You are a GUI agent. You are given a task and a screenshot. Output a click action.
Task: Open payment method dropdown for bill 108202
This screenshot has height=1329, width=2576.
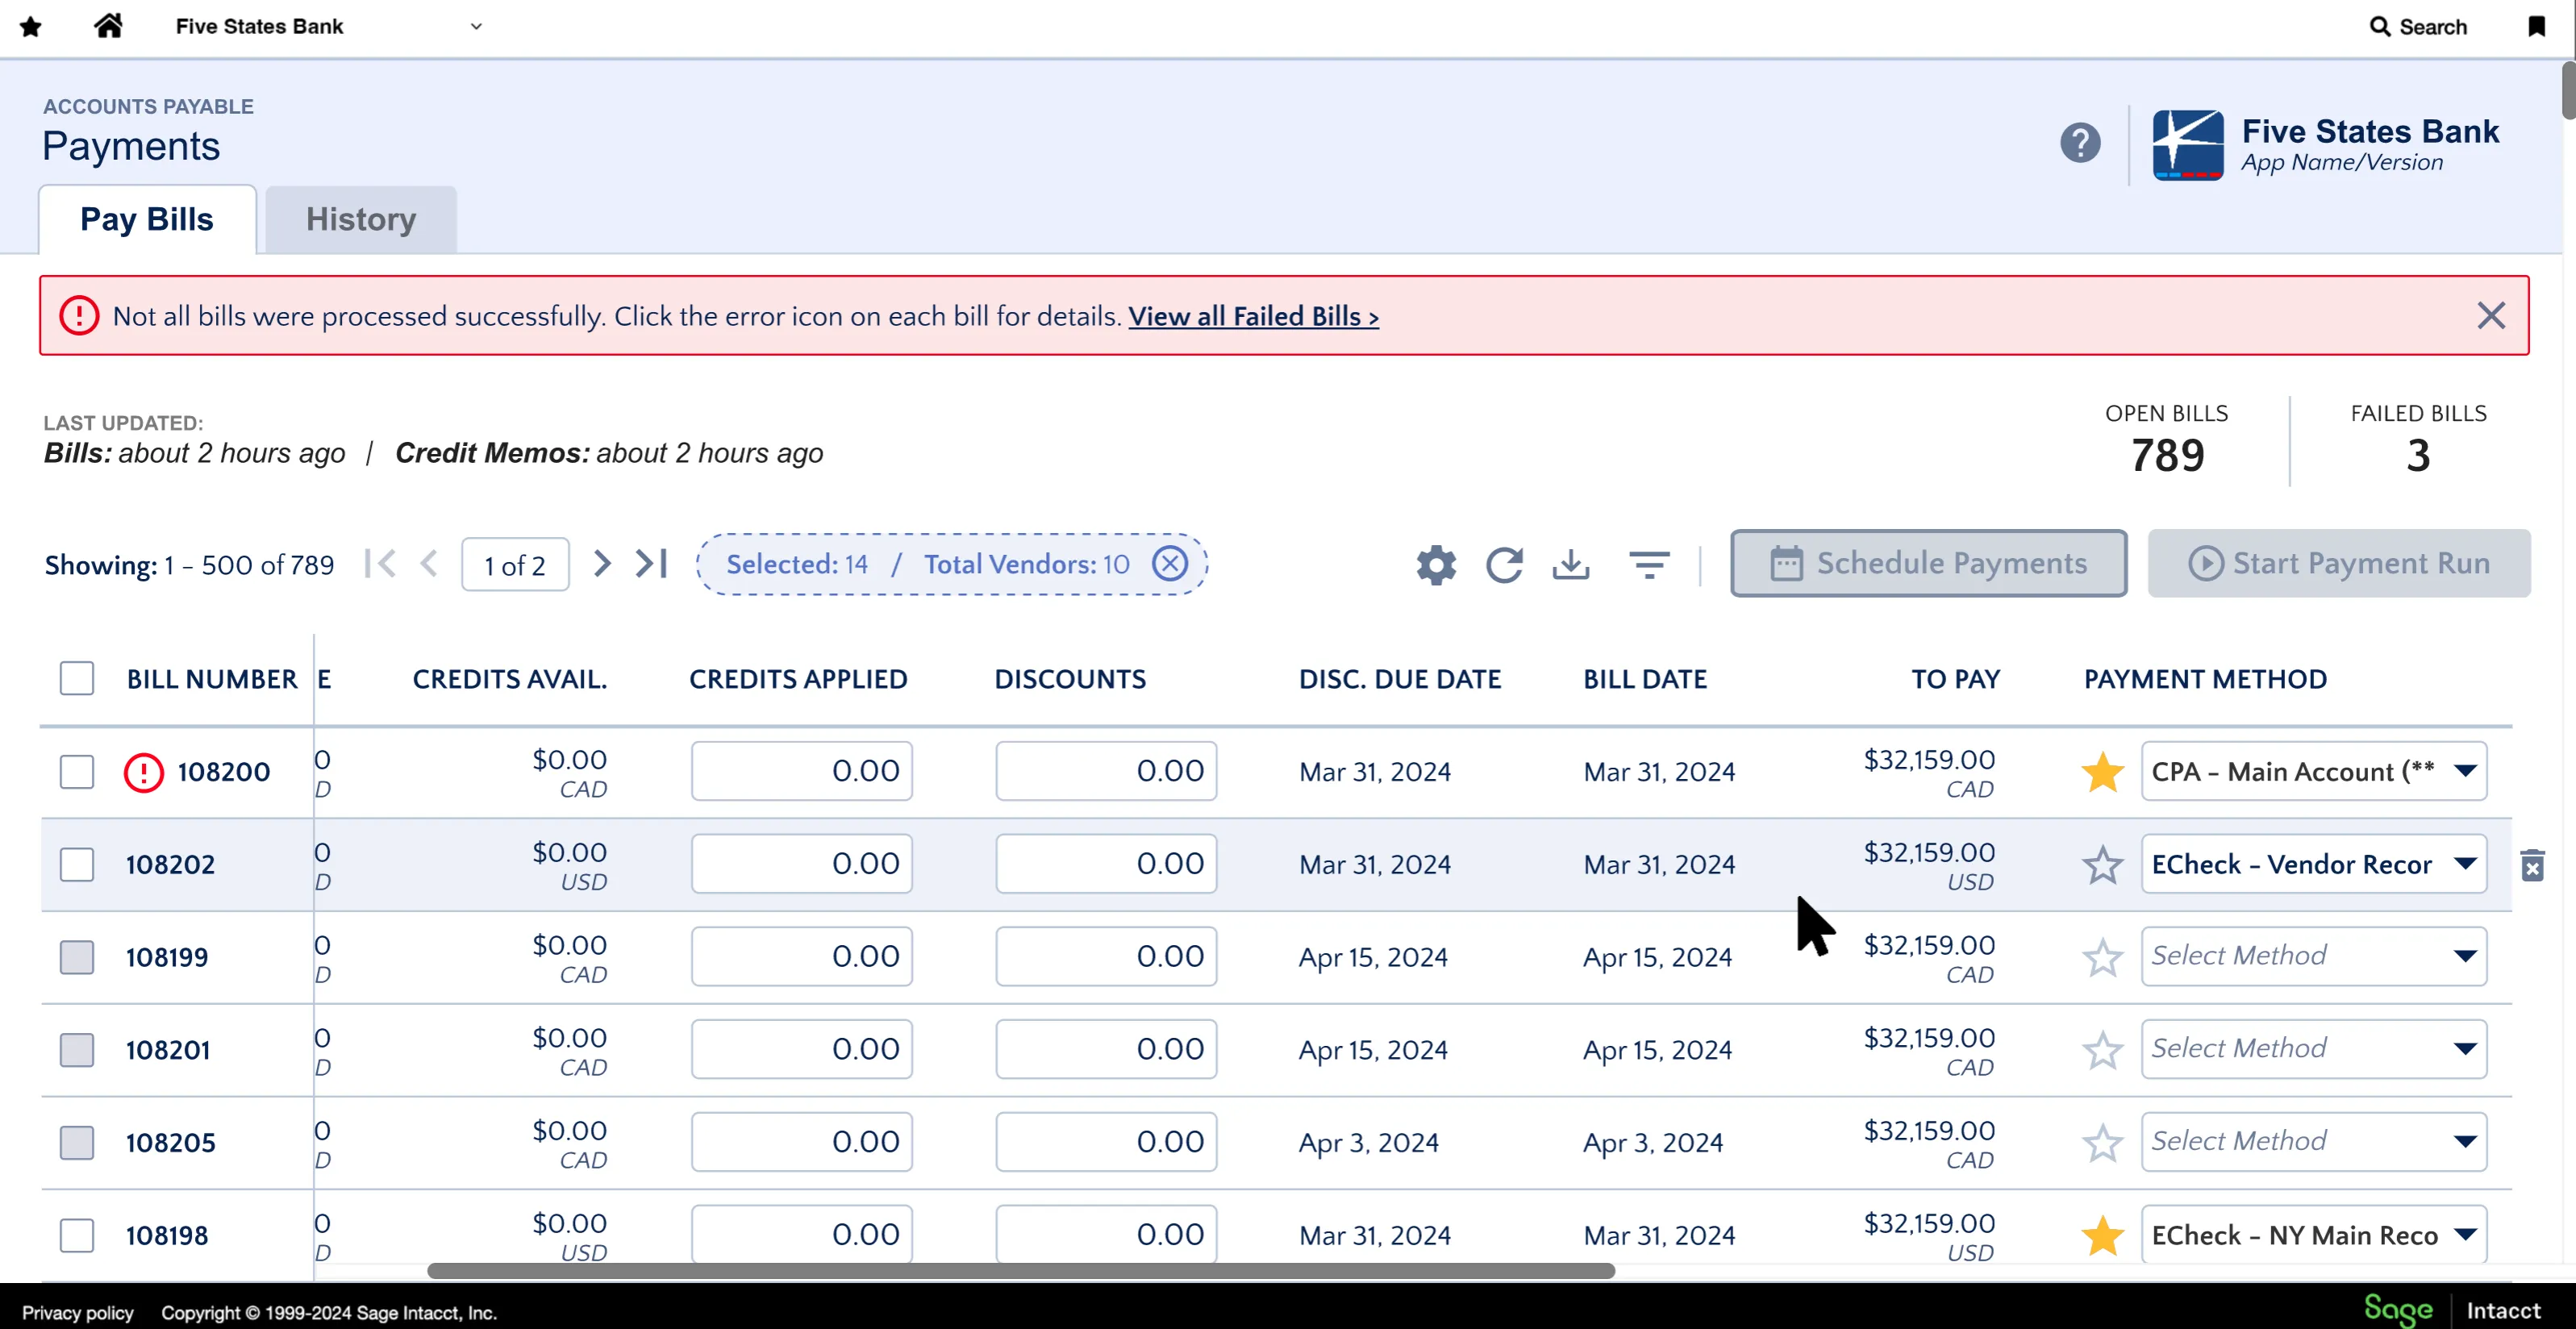pyautogui.click(x=2313, y=865)
